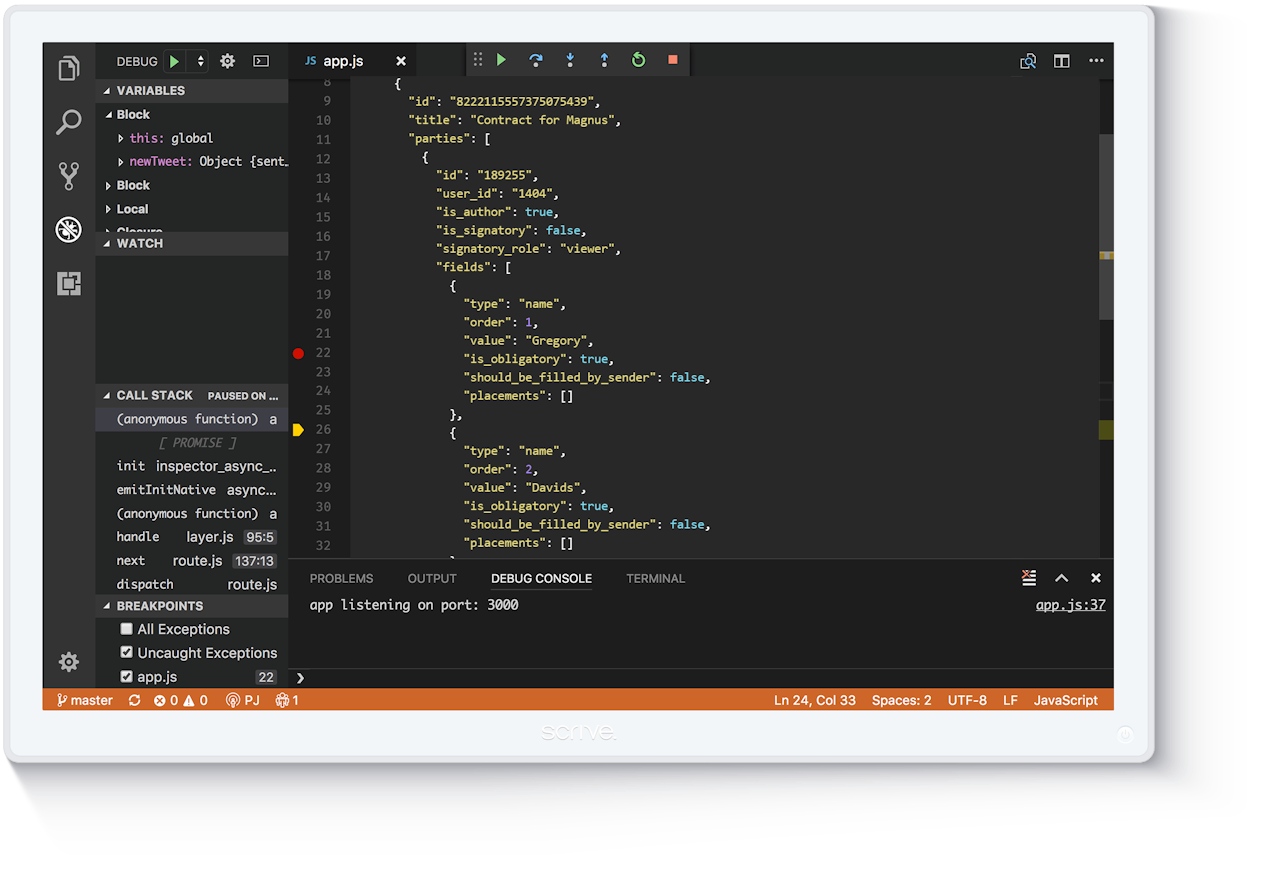
Task: Open the Source Control view icon
Action: (x=68, y=176)
